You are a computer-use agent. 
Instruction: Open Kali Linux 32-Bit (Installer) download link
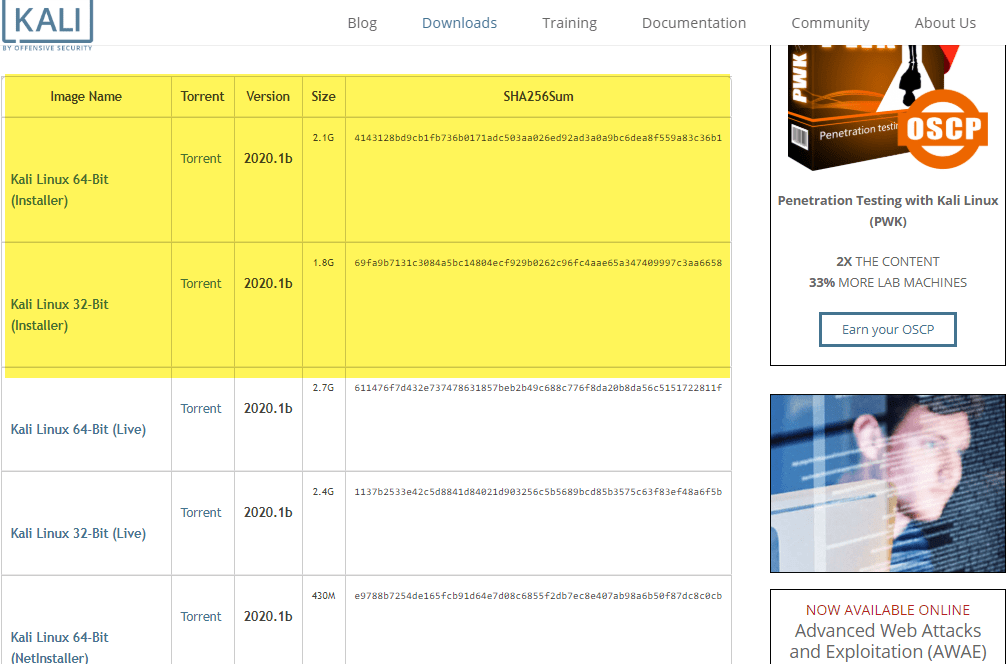60,315
